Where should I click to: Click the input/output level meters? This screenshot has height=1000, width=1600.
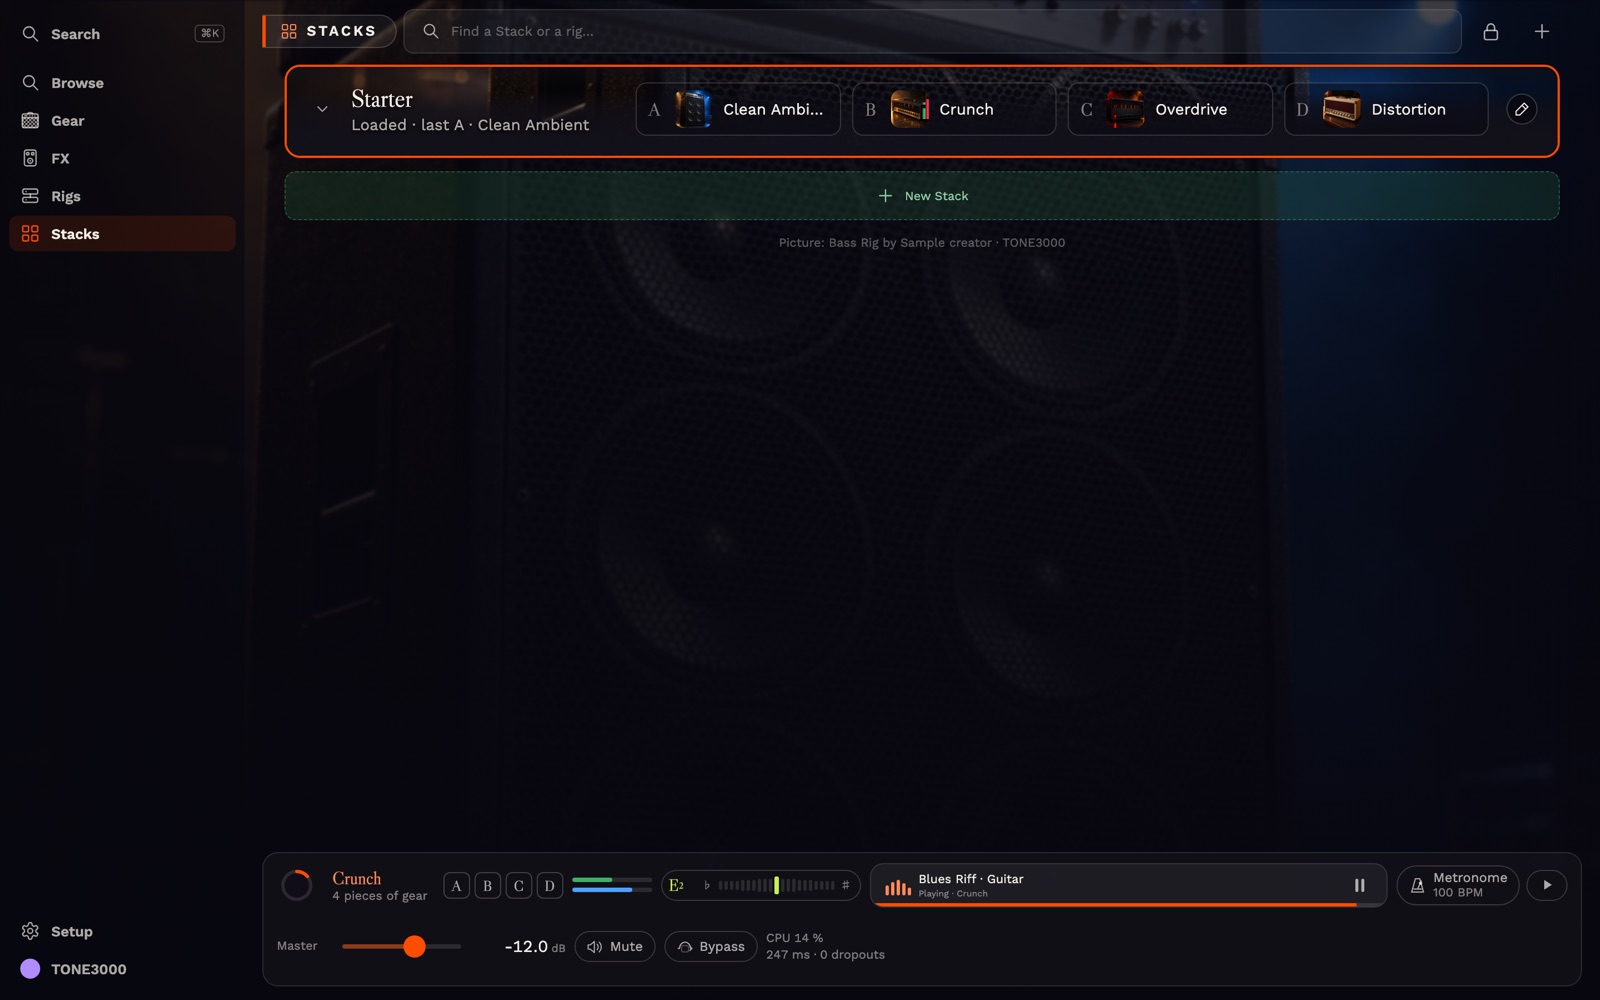pos(612,885)
